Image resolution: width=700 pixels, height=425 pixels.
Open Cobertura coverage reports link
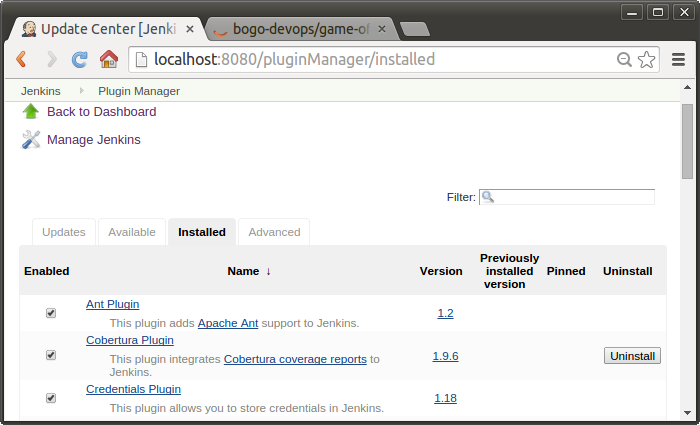[x=295, y=359]
